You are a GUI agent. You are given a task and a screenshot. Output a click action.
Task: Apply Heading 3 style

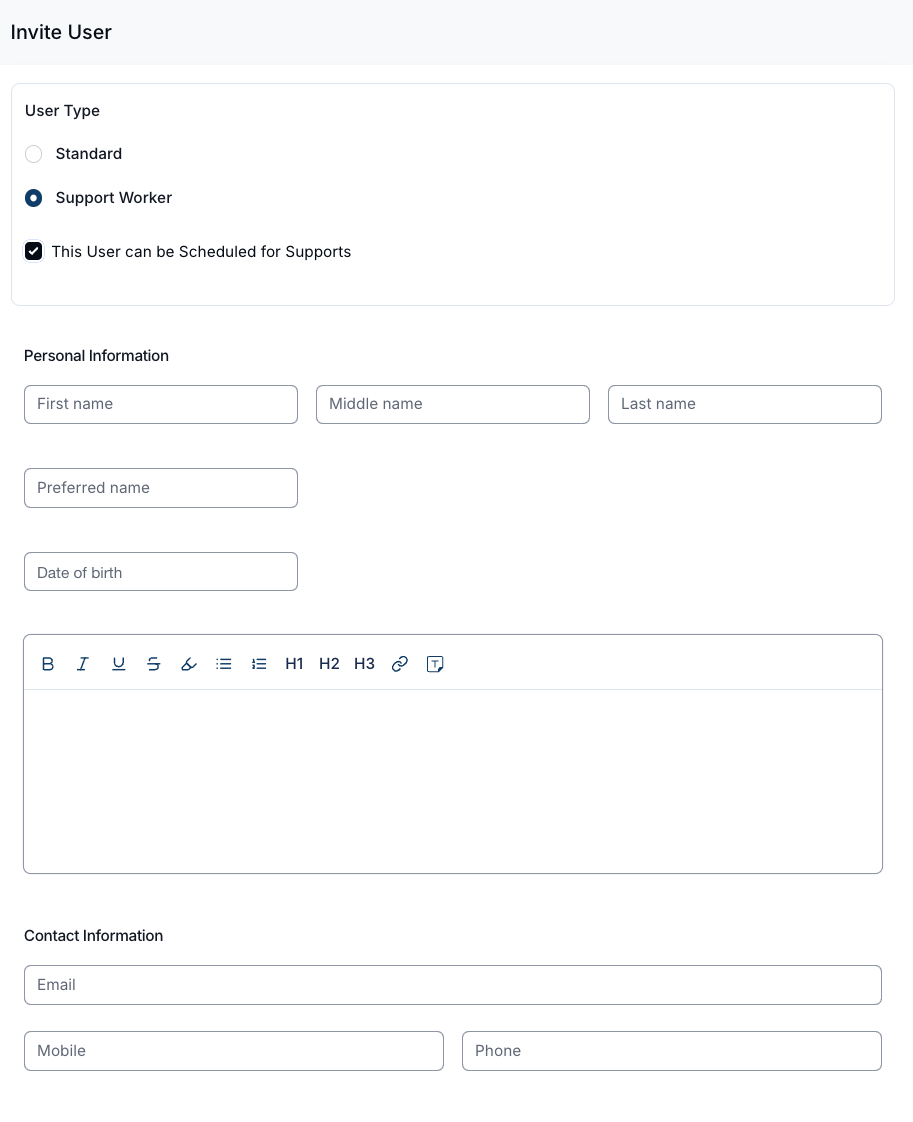pos(364,664)
